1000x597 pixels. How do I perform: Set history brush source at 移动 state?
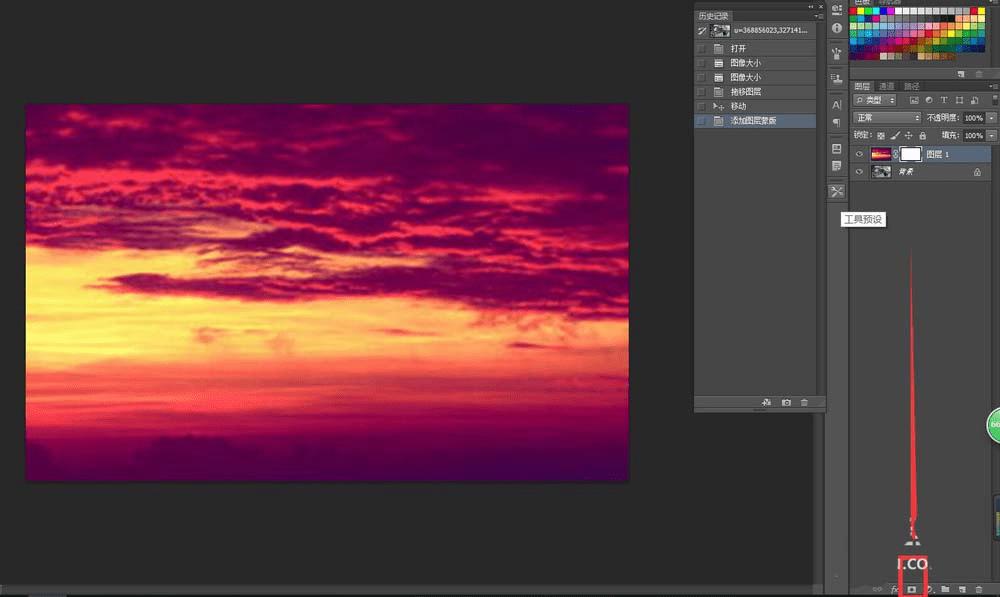[x=702, y=106]
